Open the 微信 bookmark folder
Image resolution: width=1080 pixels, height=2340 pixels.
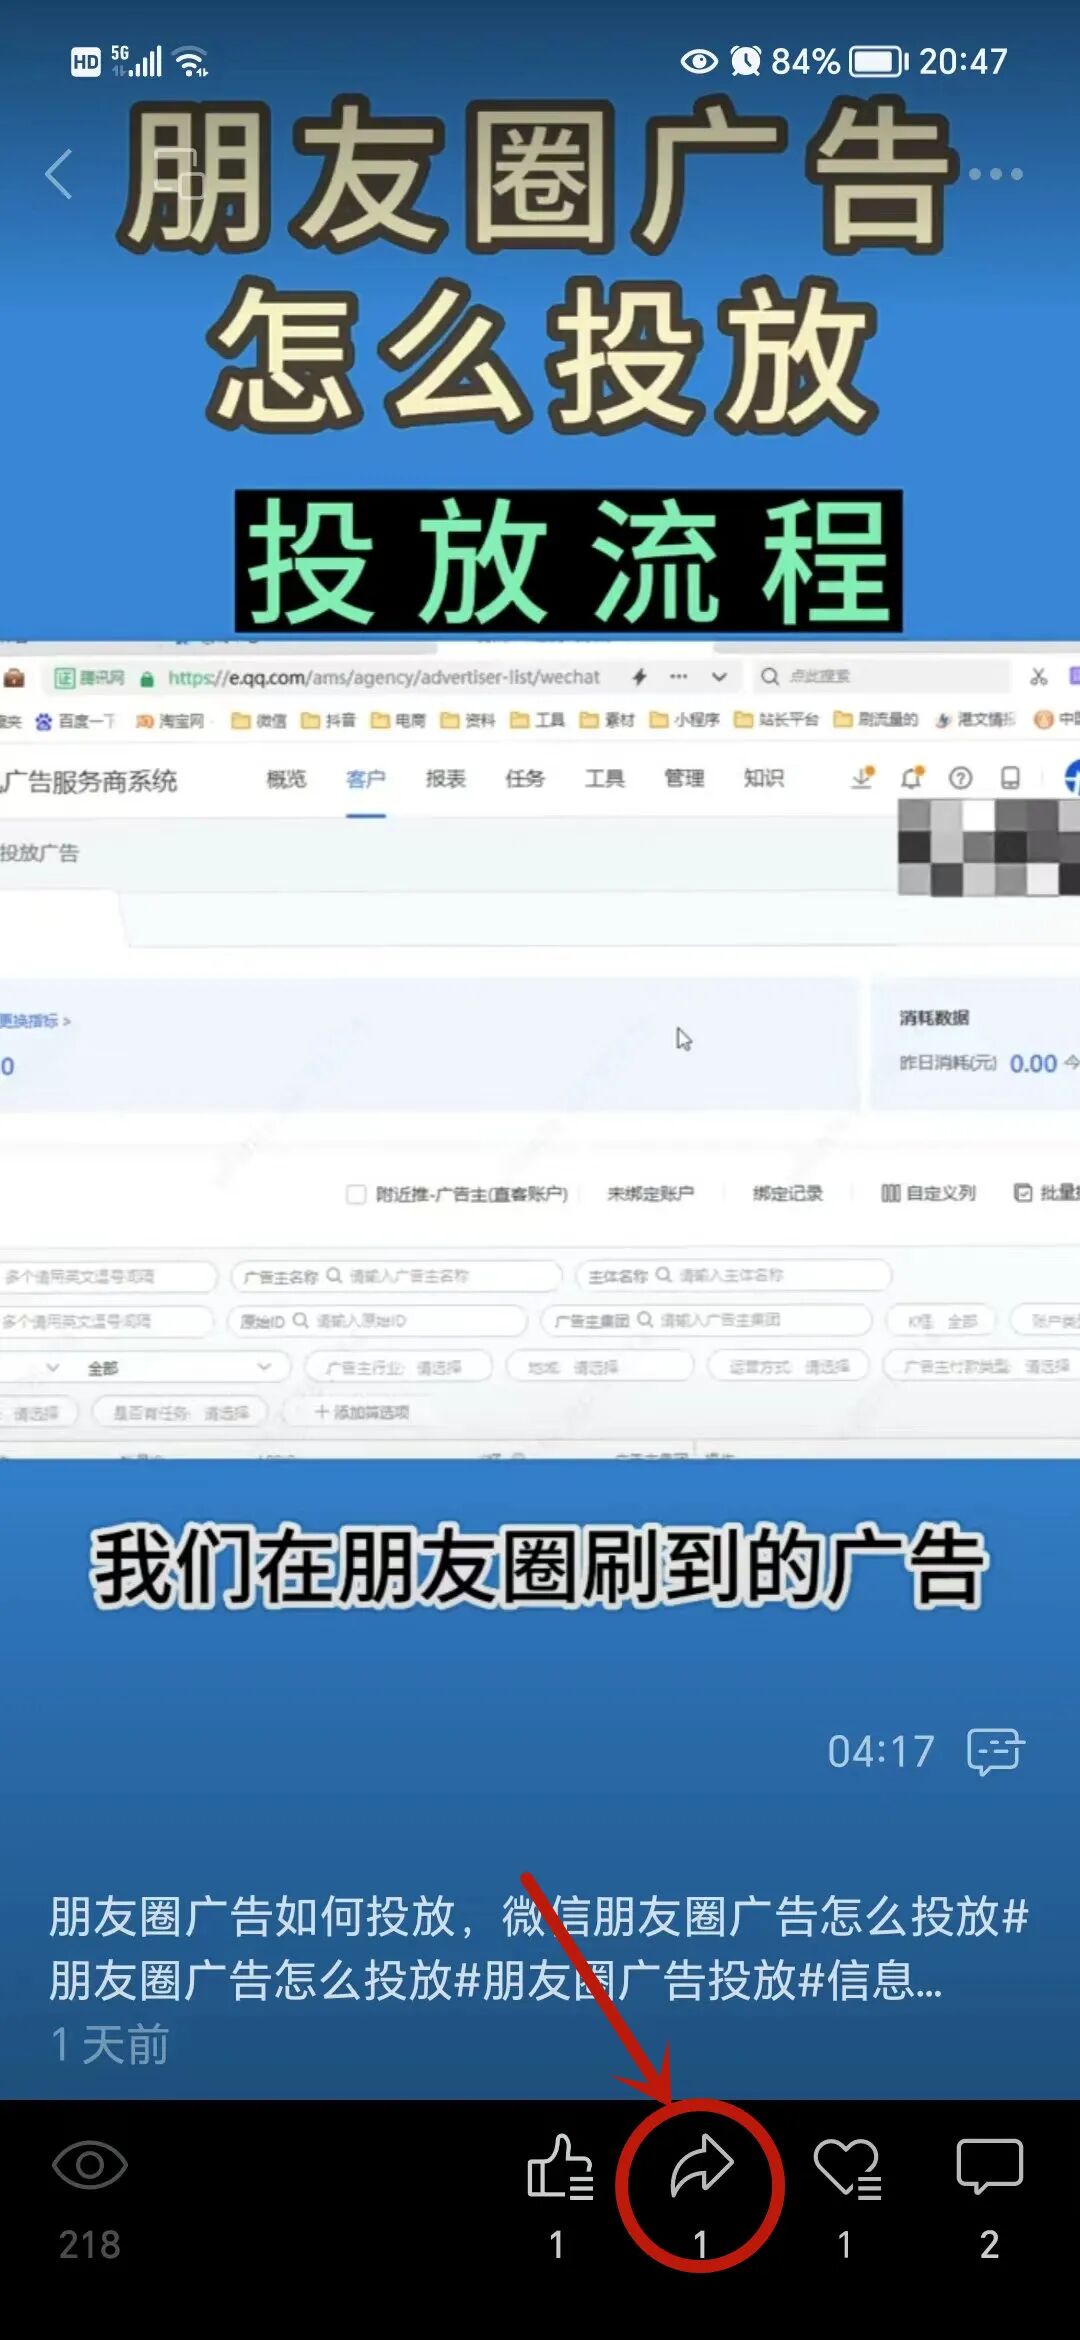[x=259, y=720]
